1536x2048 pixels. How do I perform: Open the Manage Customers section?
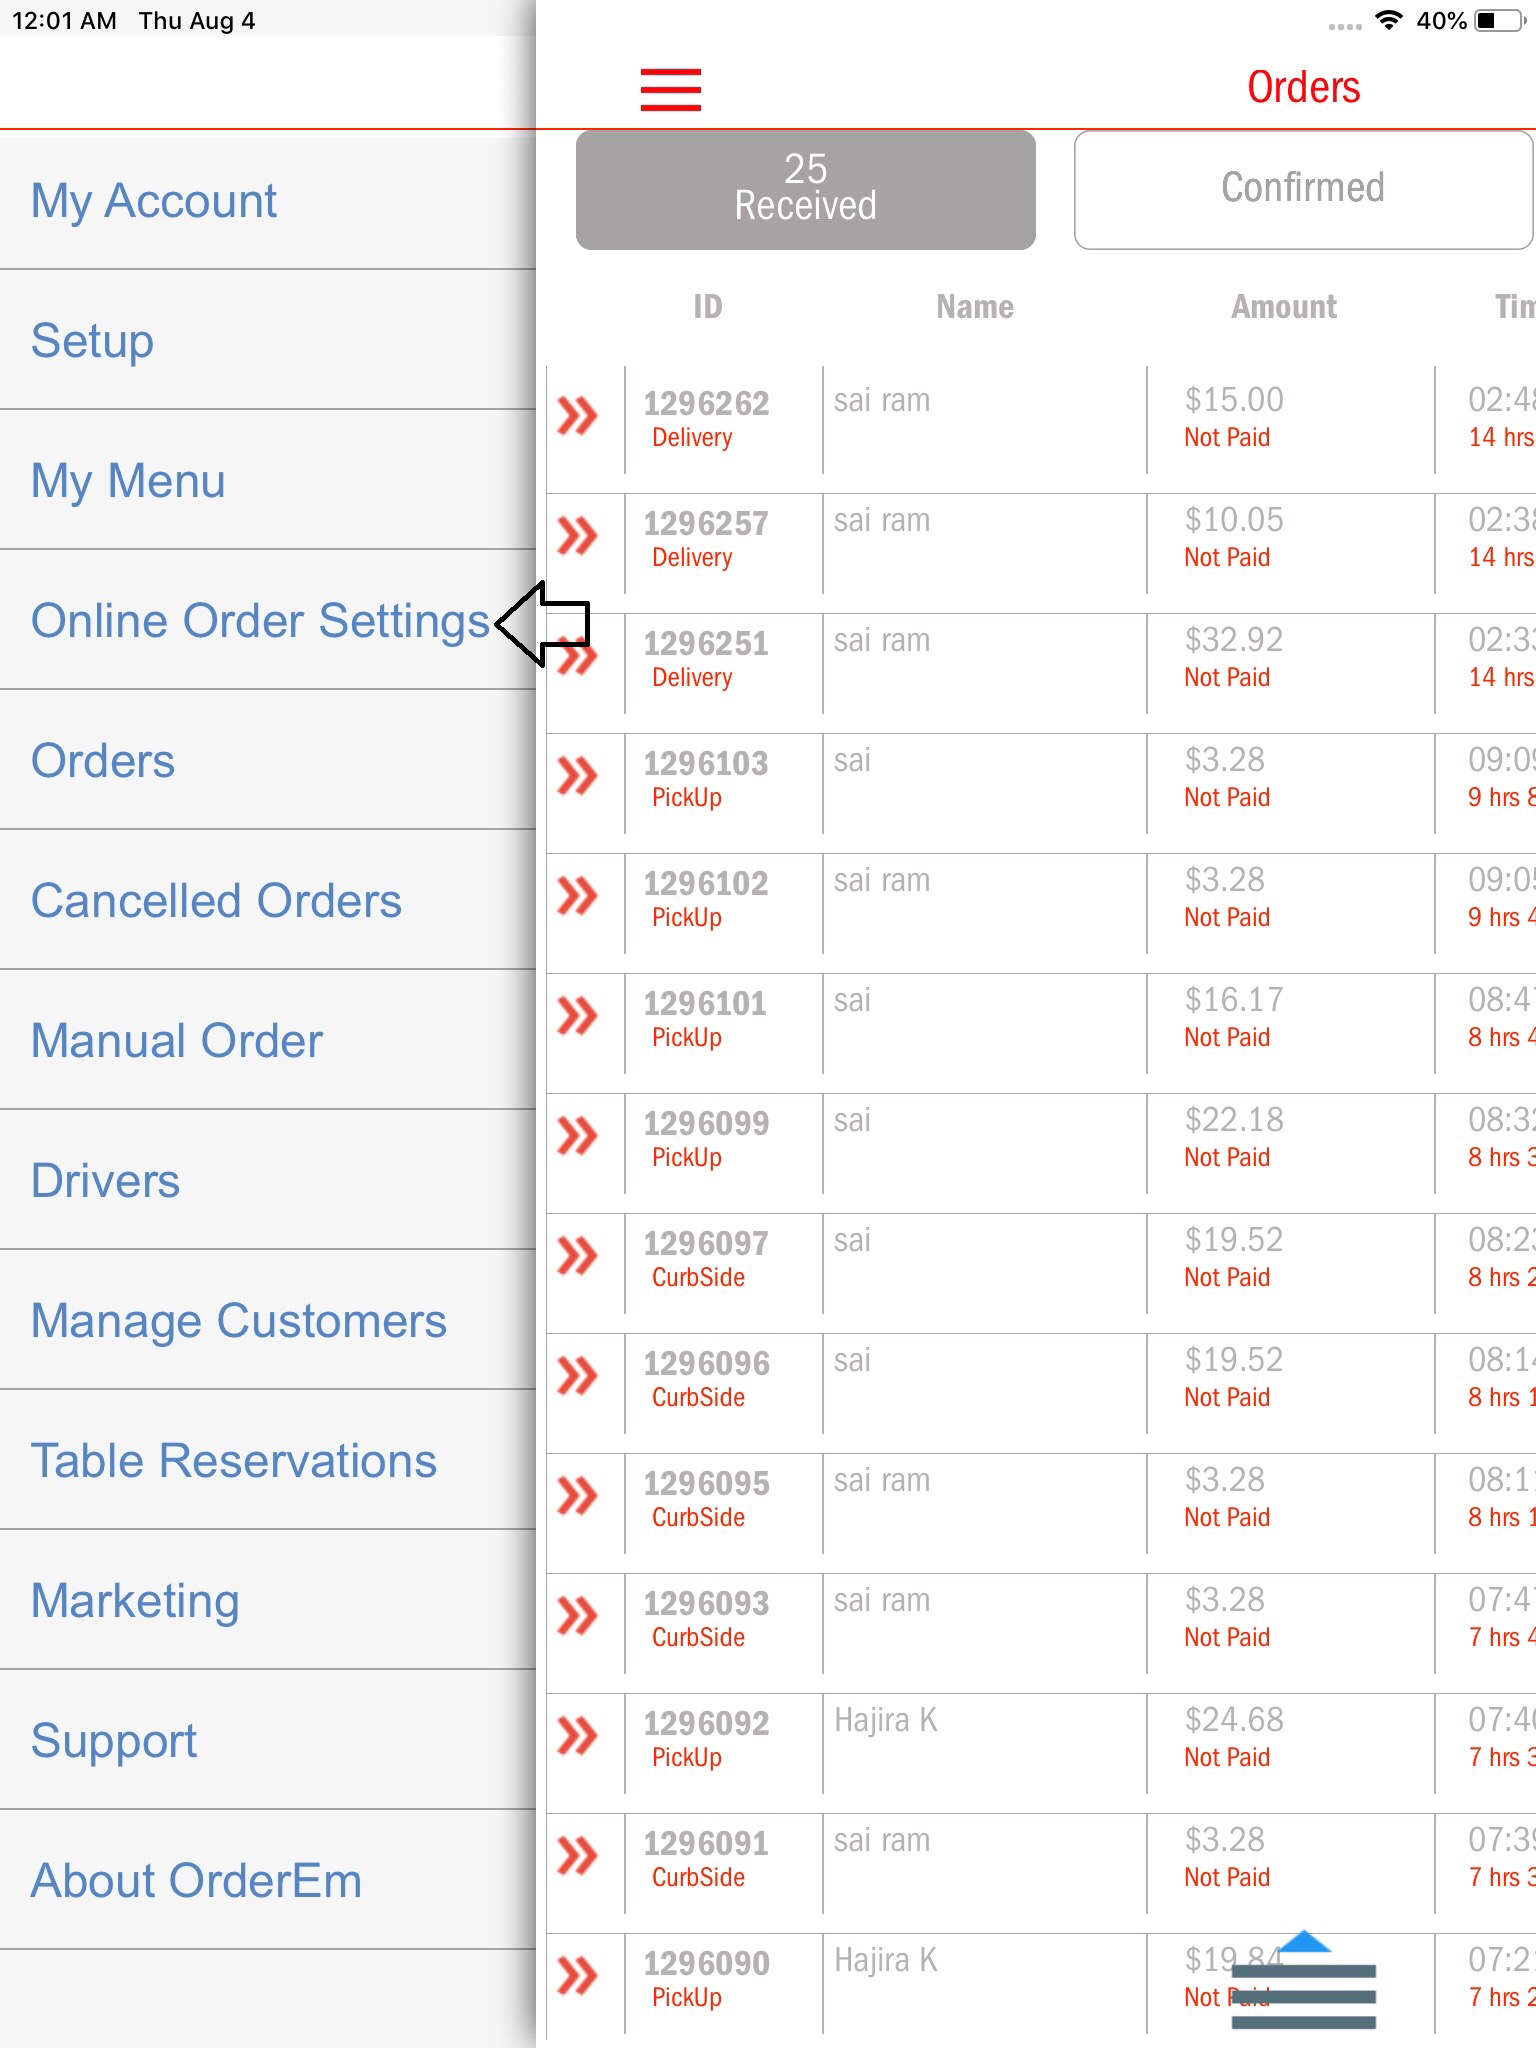click(238, 1321)
